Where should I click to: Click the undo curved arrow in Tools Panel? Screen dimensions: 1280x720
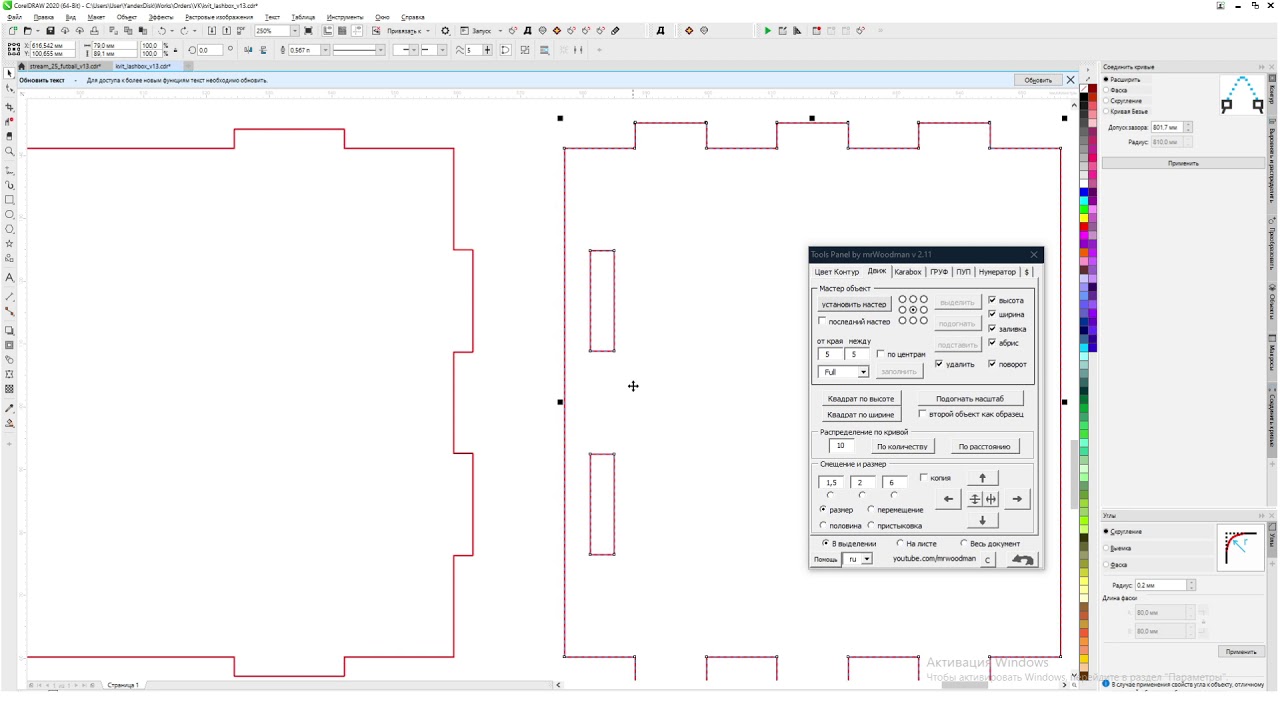tap(1022, 560)
